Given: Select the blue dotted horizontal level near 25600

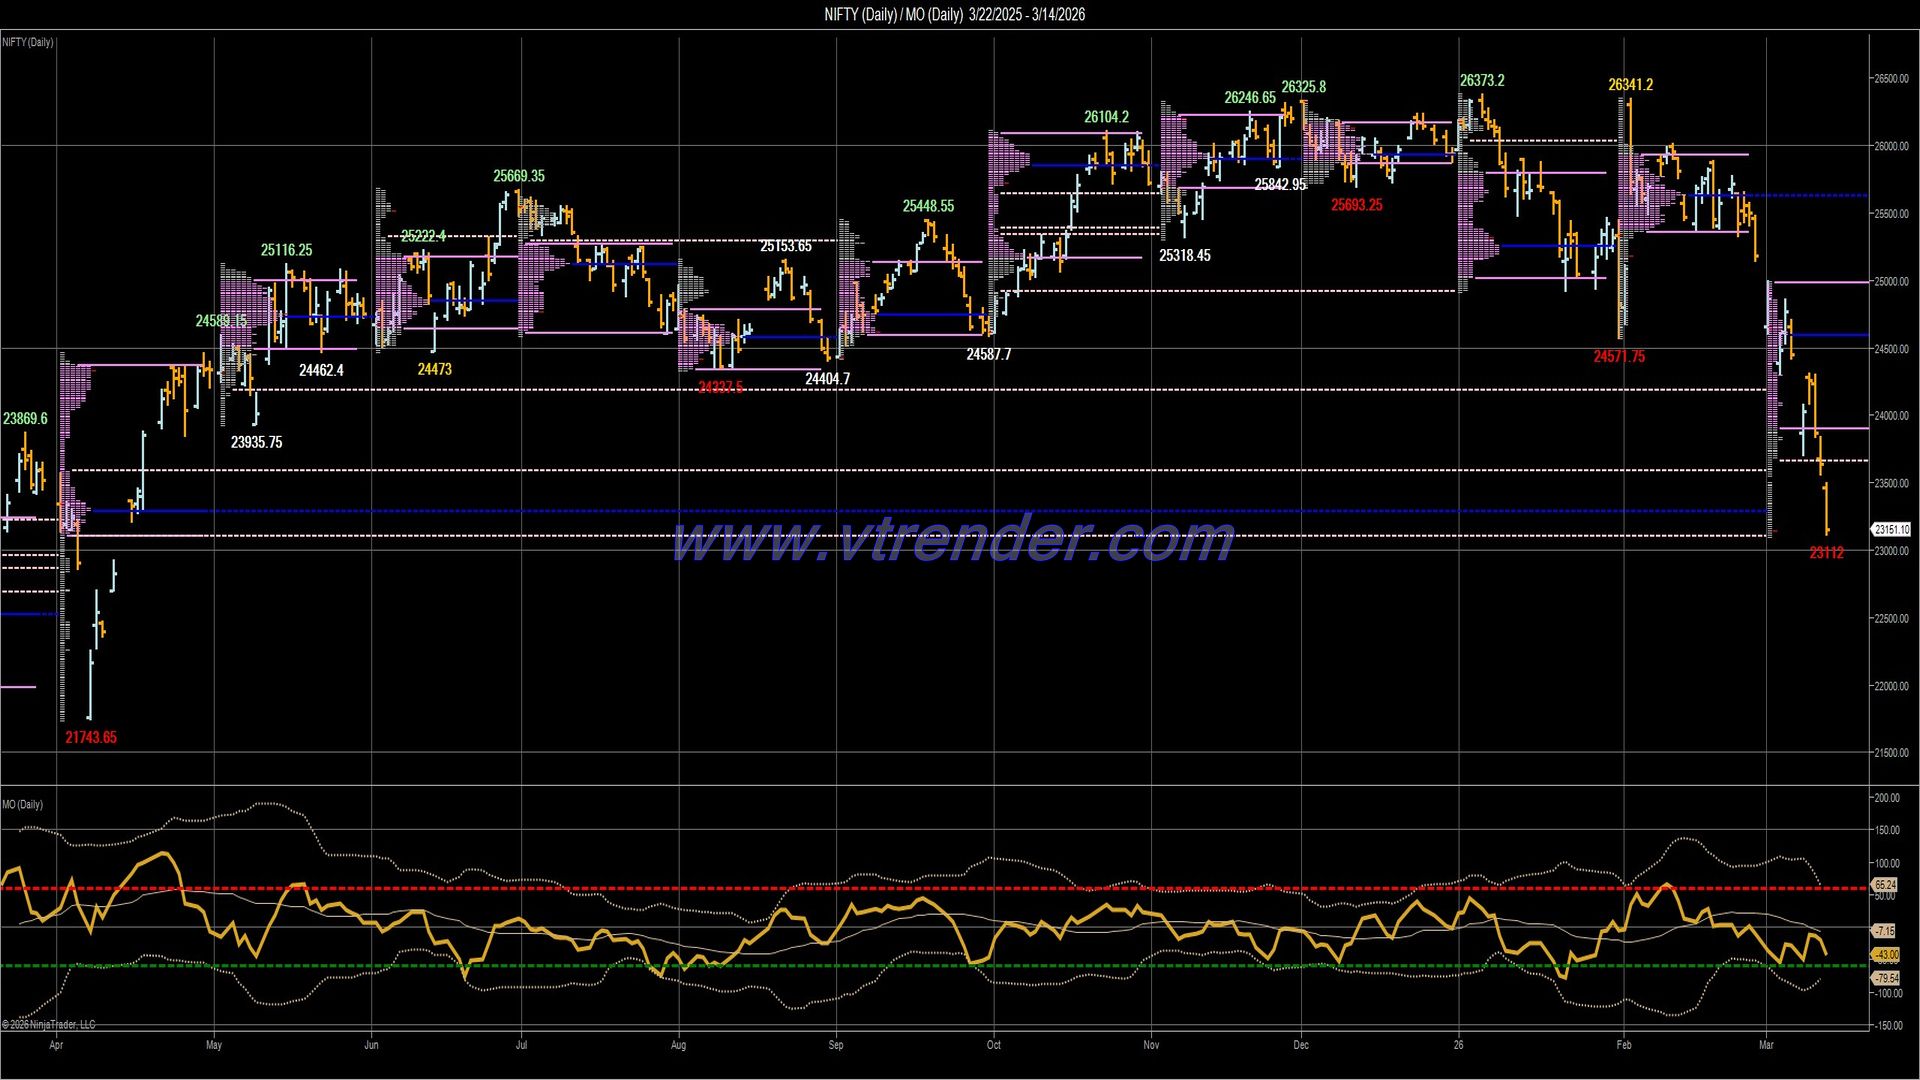Looking at the screenshot, I should 1800,196.
